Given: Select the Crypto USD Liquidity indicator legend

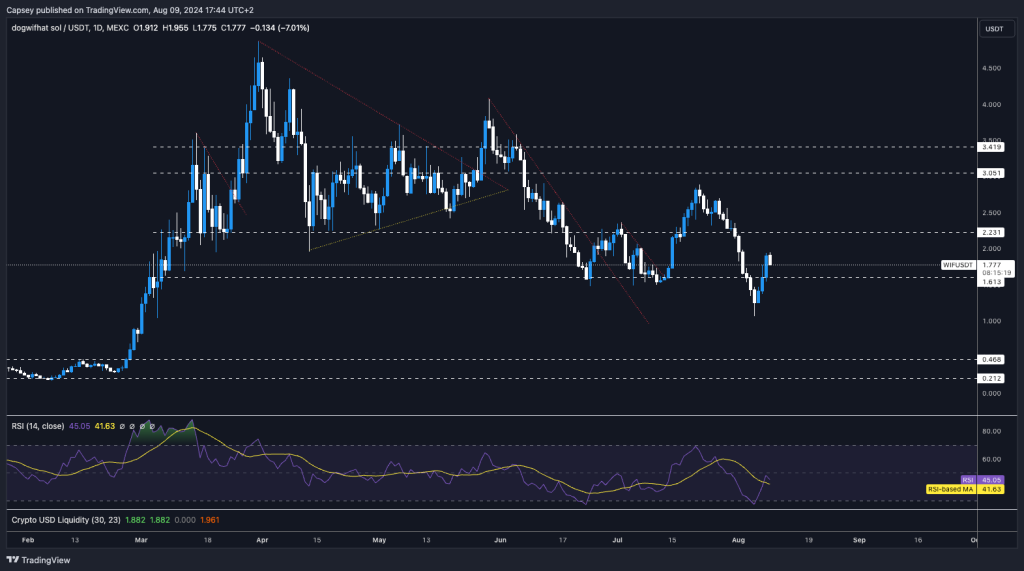Looking at the screenshot, I should (58, 520).
